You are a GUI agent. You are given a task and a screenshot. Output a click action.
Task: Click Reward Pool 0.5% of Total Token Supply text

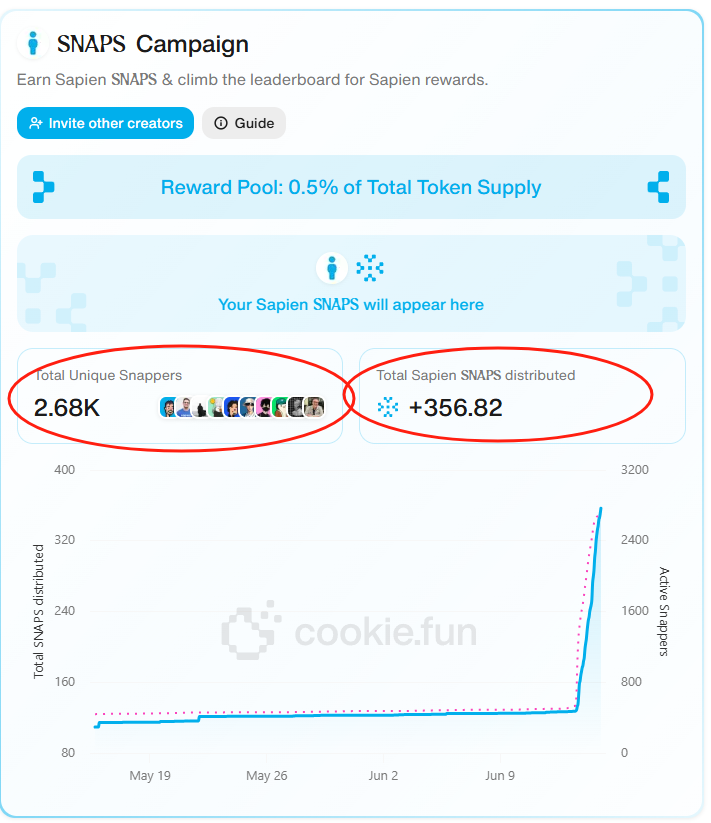click(x=351, y=187)
